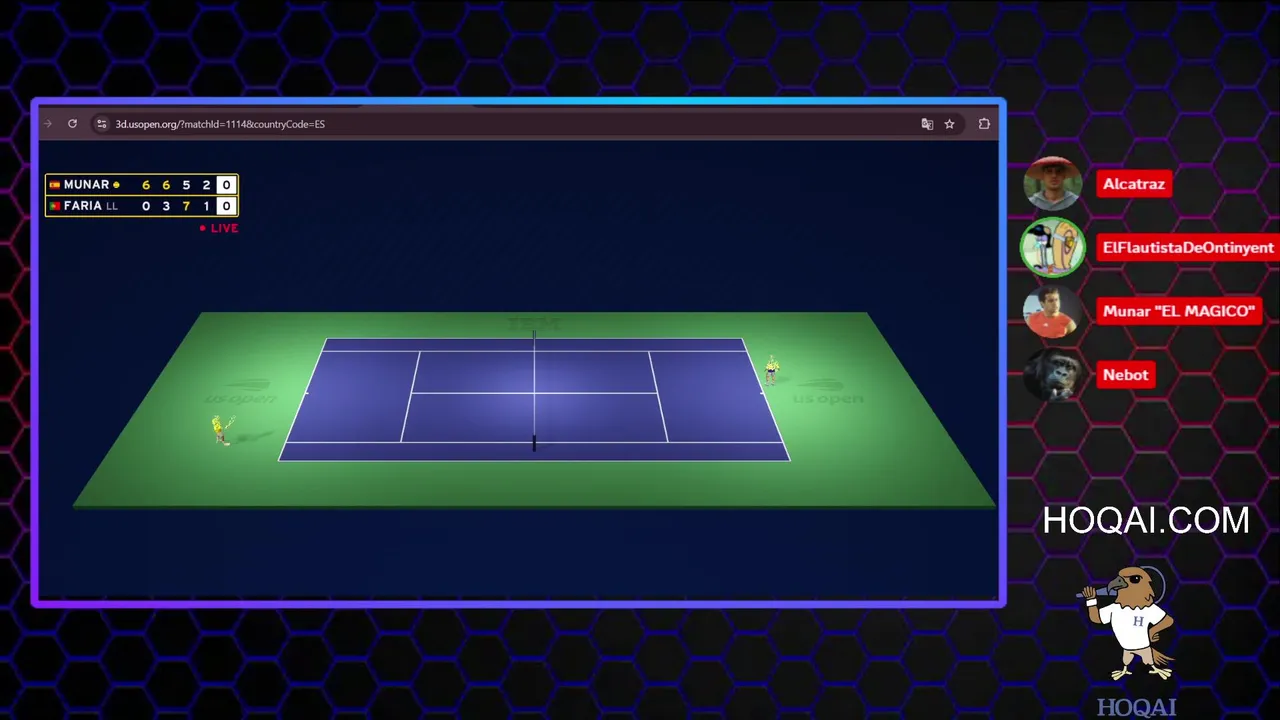Click ElFlautistaDeOntinyent's cartoon avatar
The height and width of the screenshot is (720, 1280).
(1053, 247)
